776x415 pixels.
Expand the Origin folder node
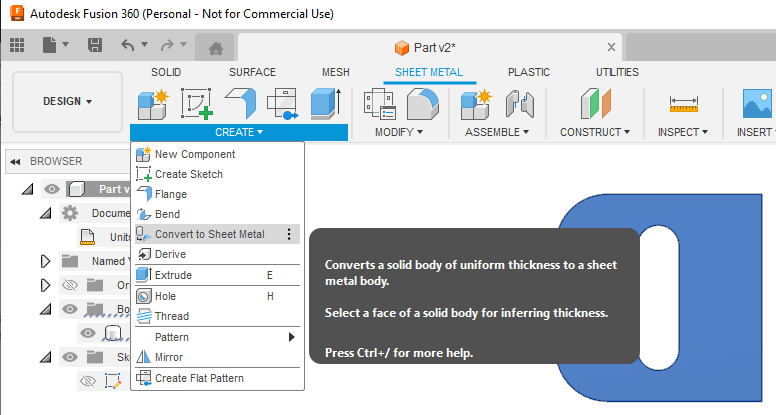coord(46,285)
